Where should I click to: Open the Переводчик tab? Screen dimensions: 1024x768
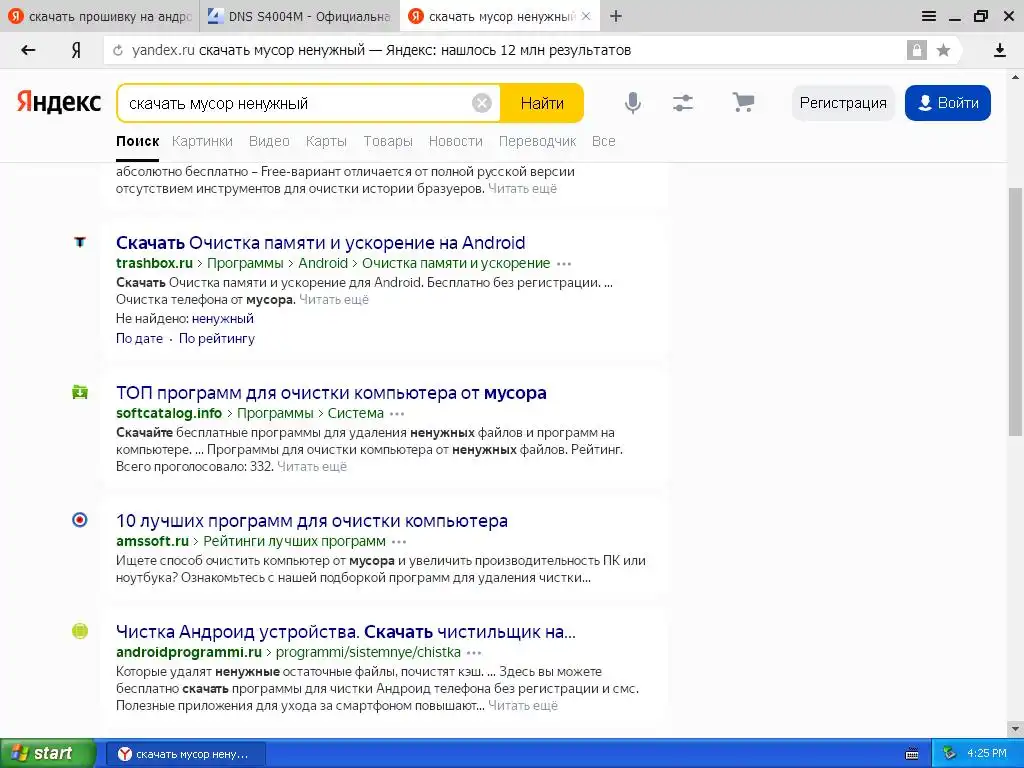[537, 141]
